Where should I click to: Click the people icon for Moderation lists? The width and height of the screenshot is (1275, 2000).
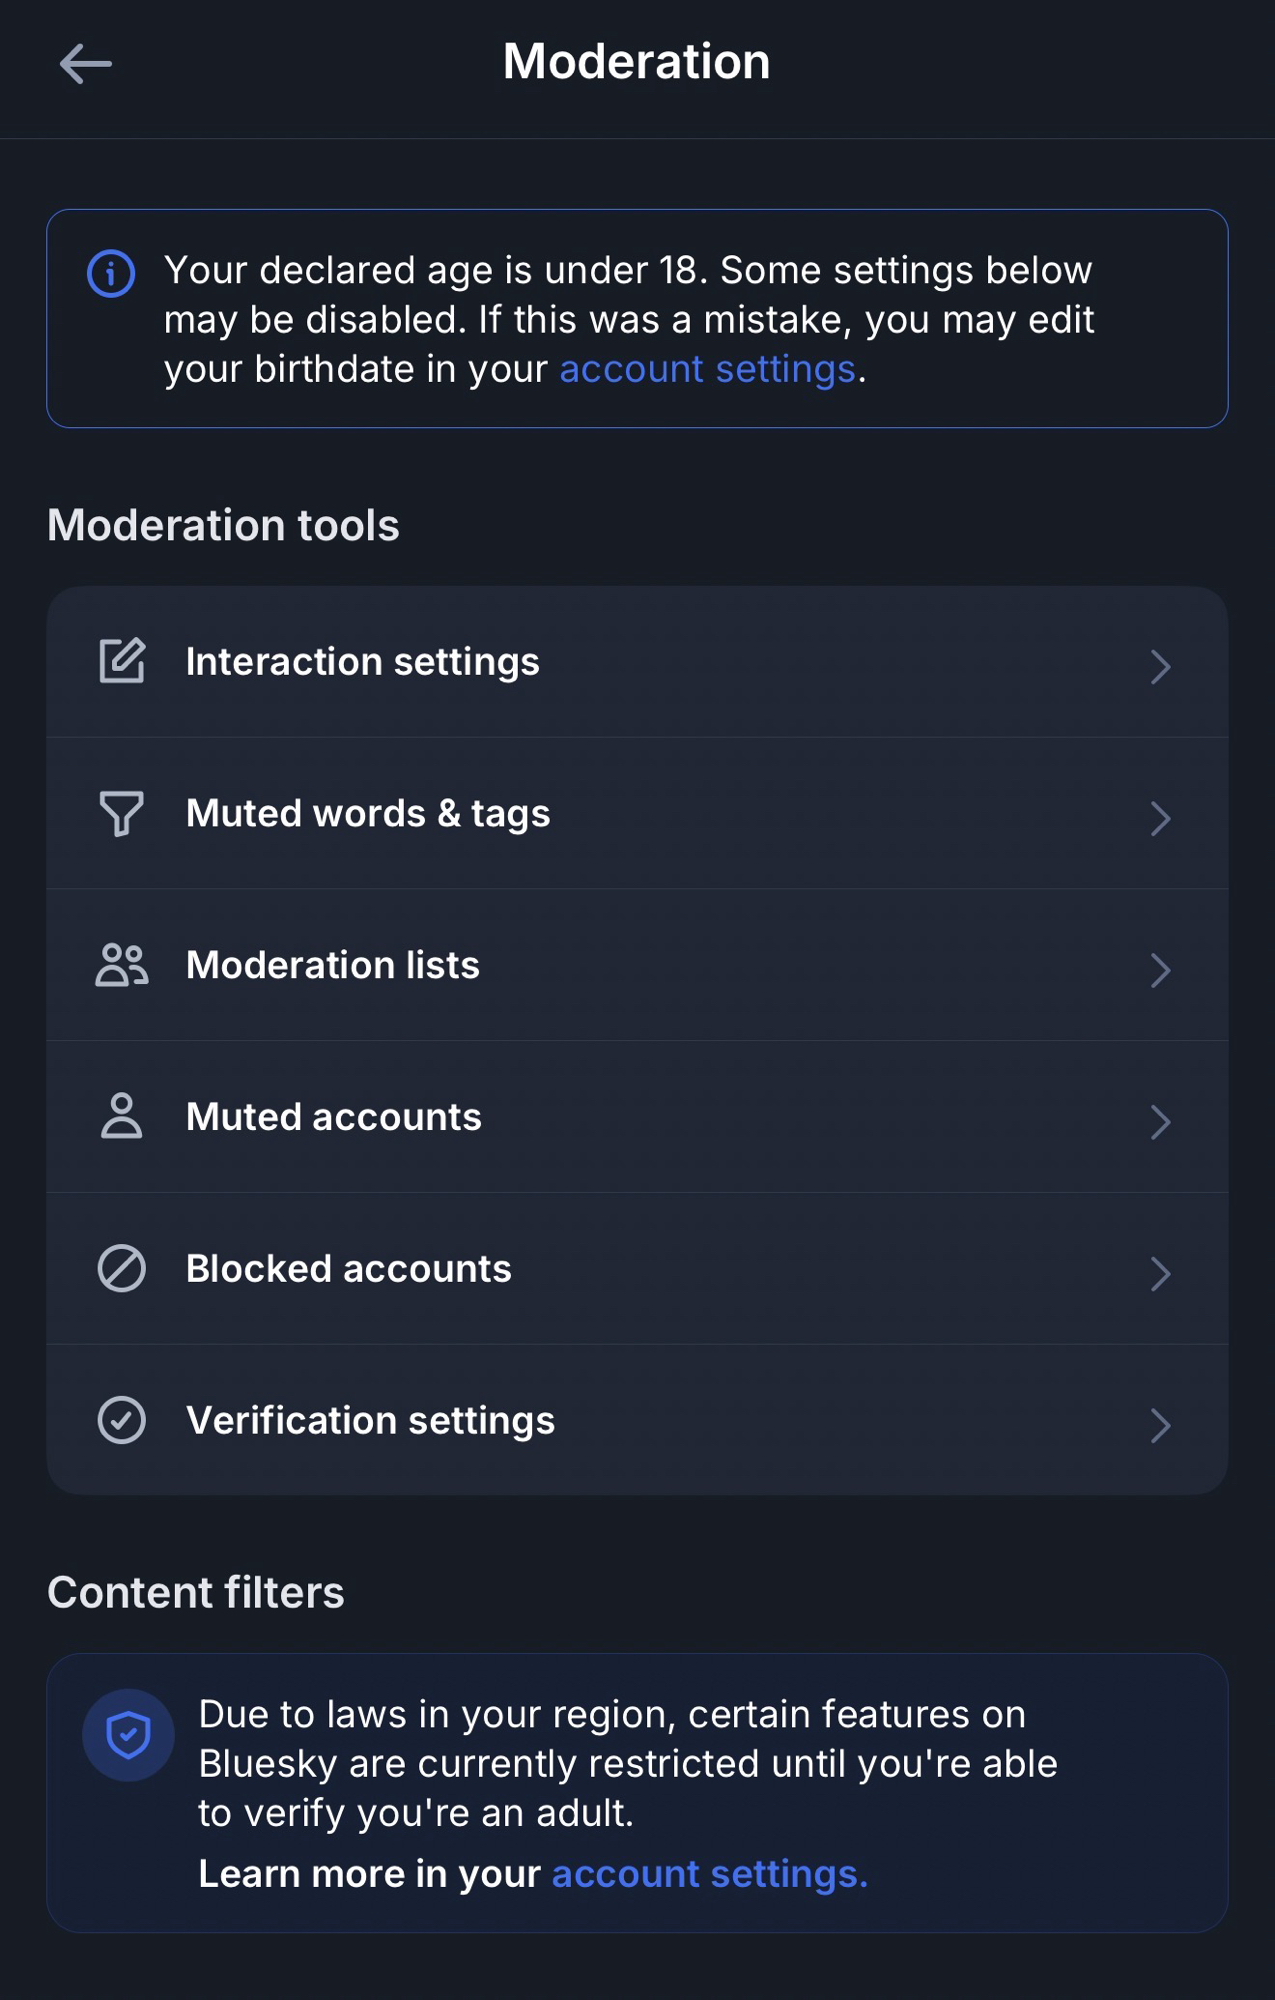point(122,965)
